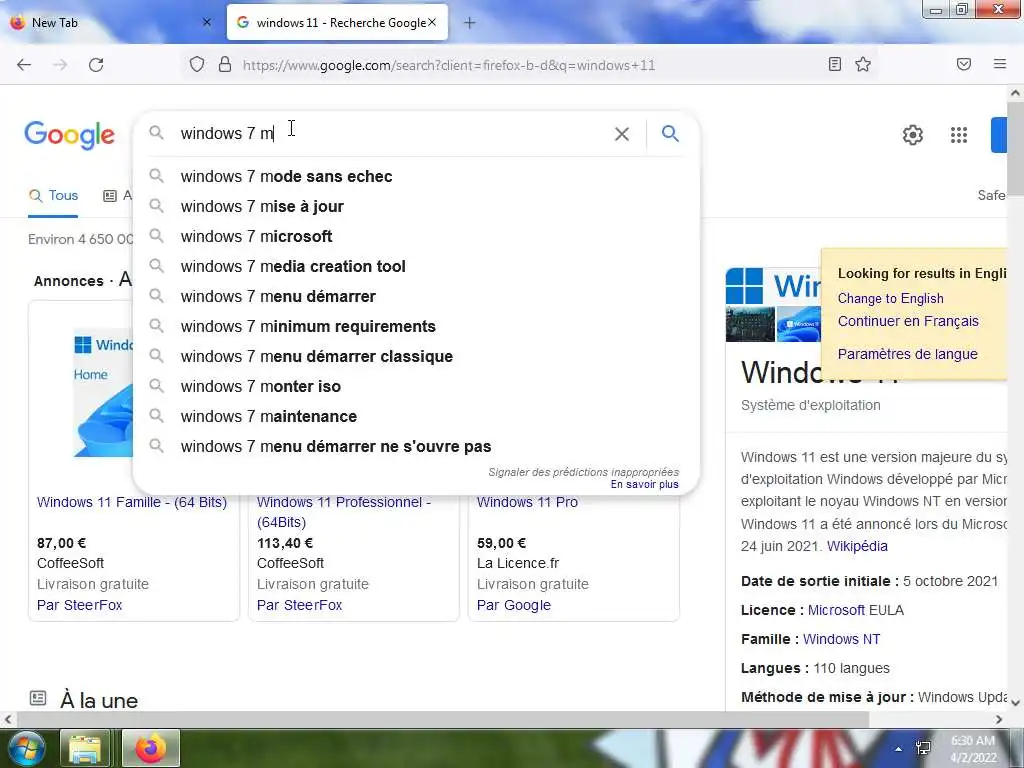The image size is (1024, 768).
Task: Open Google settings gear icon
Action: (x=912, y=135)
